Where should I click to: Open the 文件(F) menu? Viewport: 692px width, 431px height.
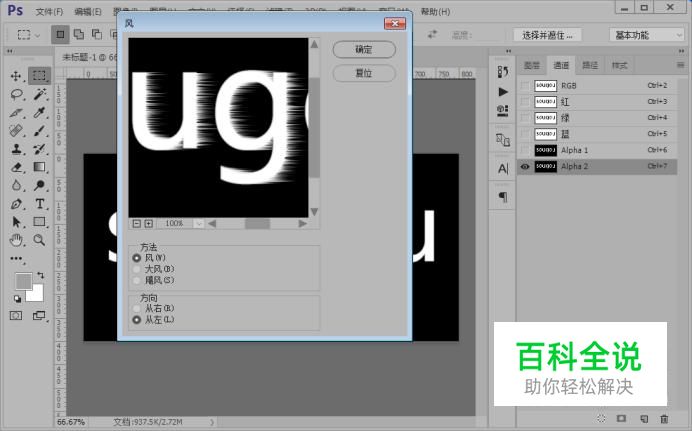(x=49, y=11)
